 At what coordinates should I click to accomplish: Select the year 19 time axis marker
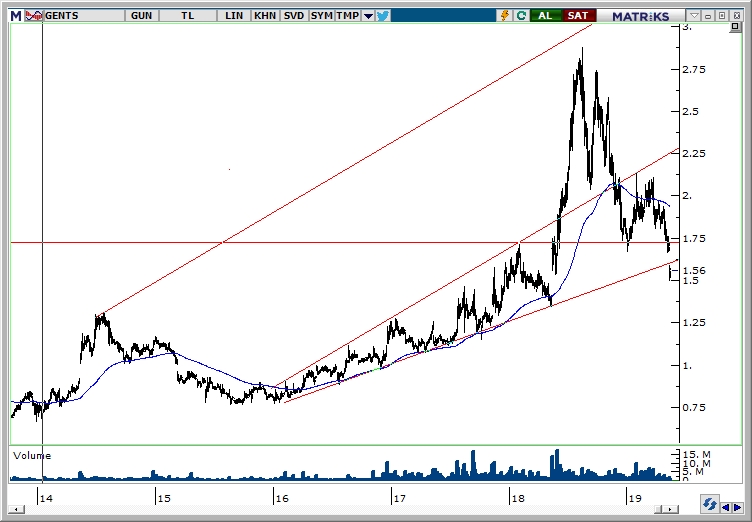634,498
